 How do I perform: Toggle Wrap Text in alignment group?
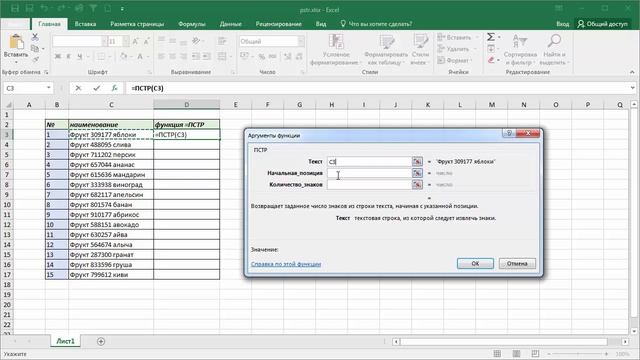[222, 40]
